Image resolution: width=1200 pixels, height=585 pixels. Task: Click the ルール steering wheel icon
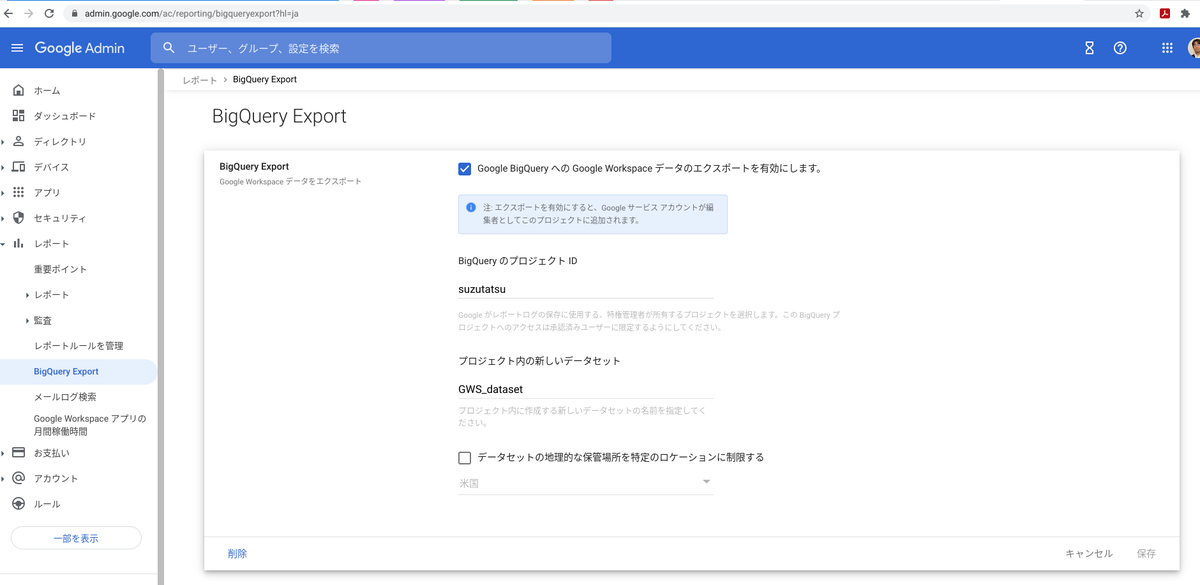pos(18,503)
